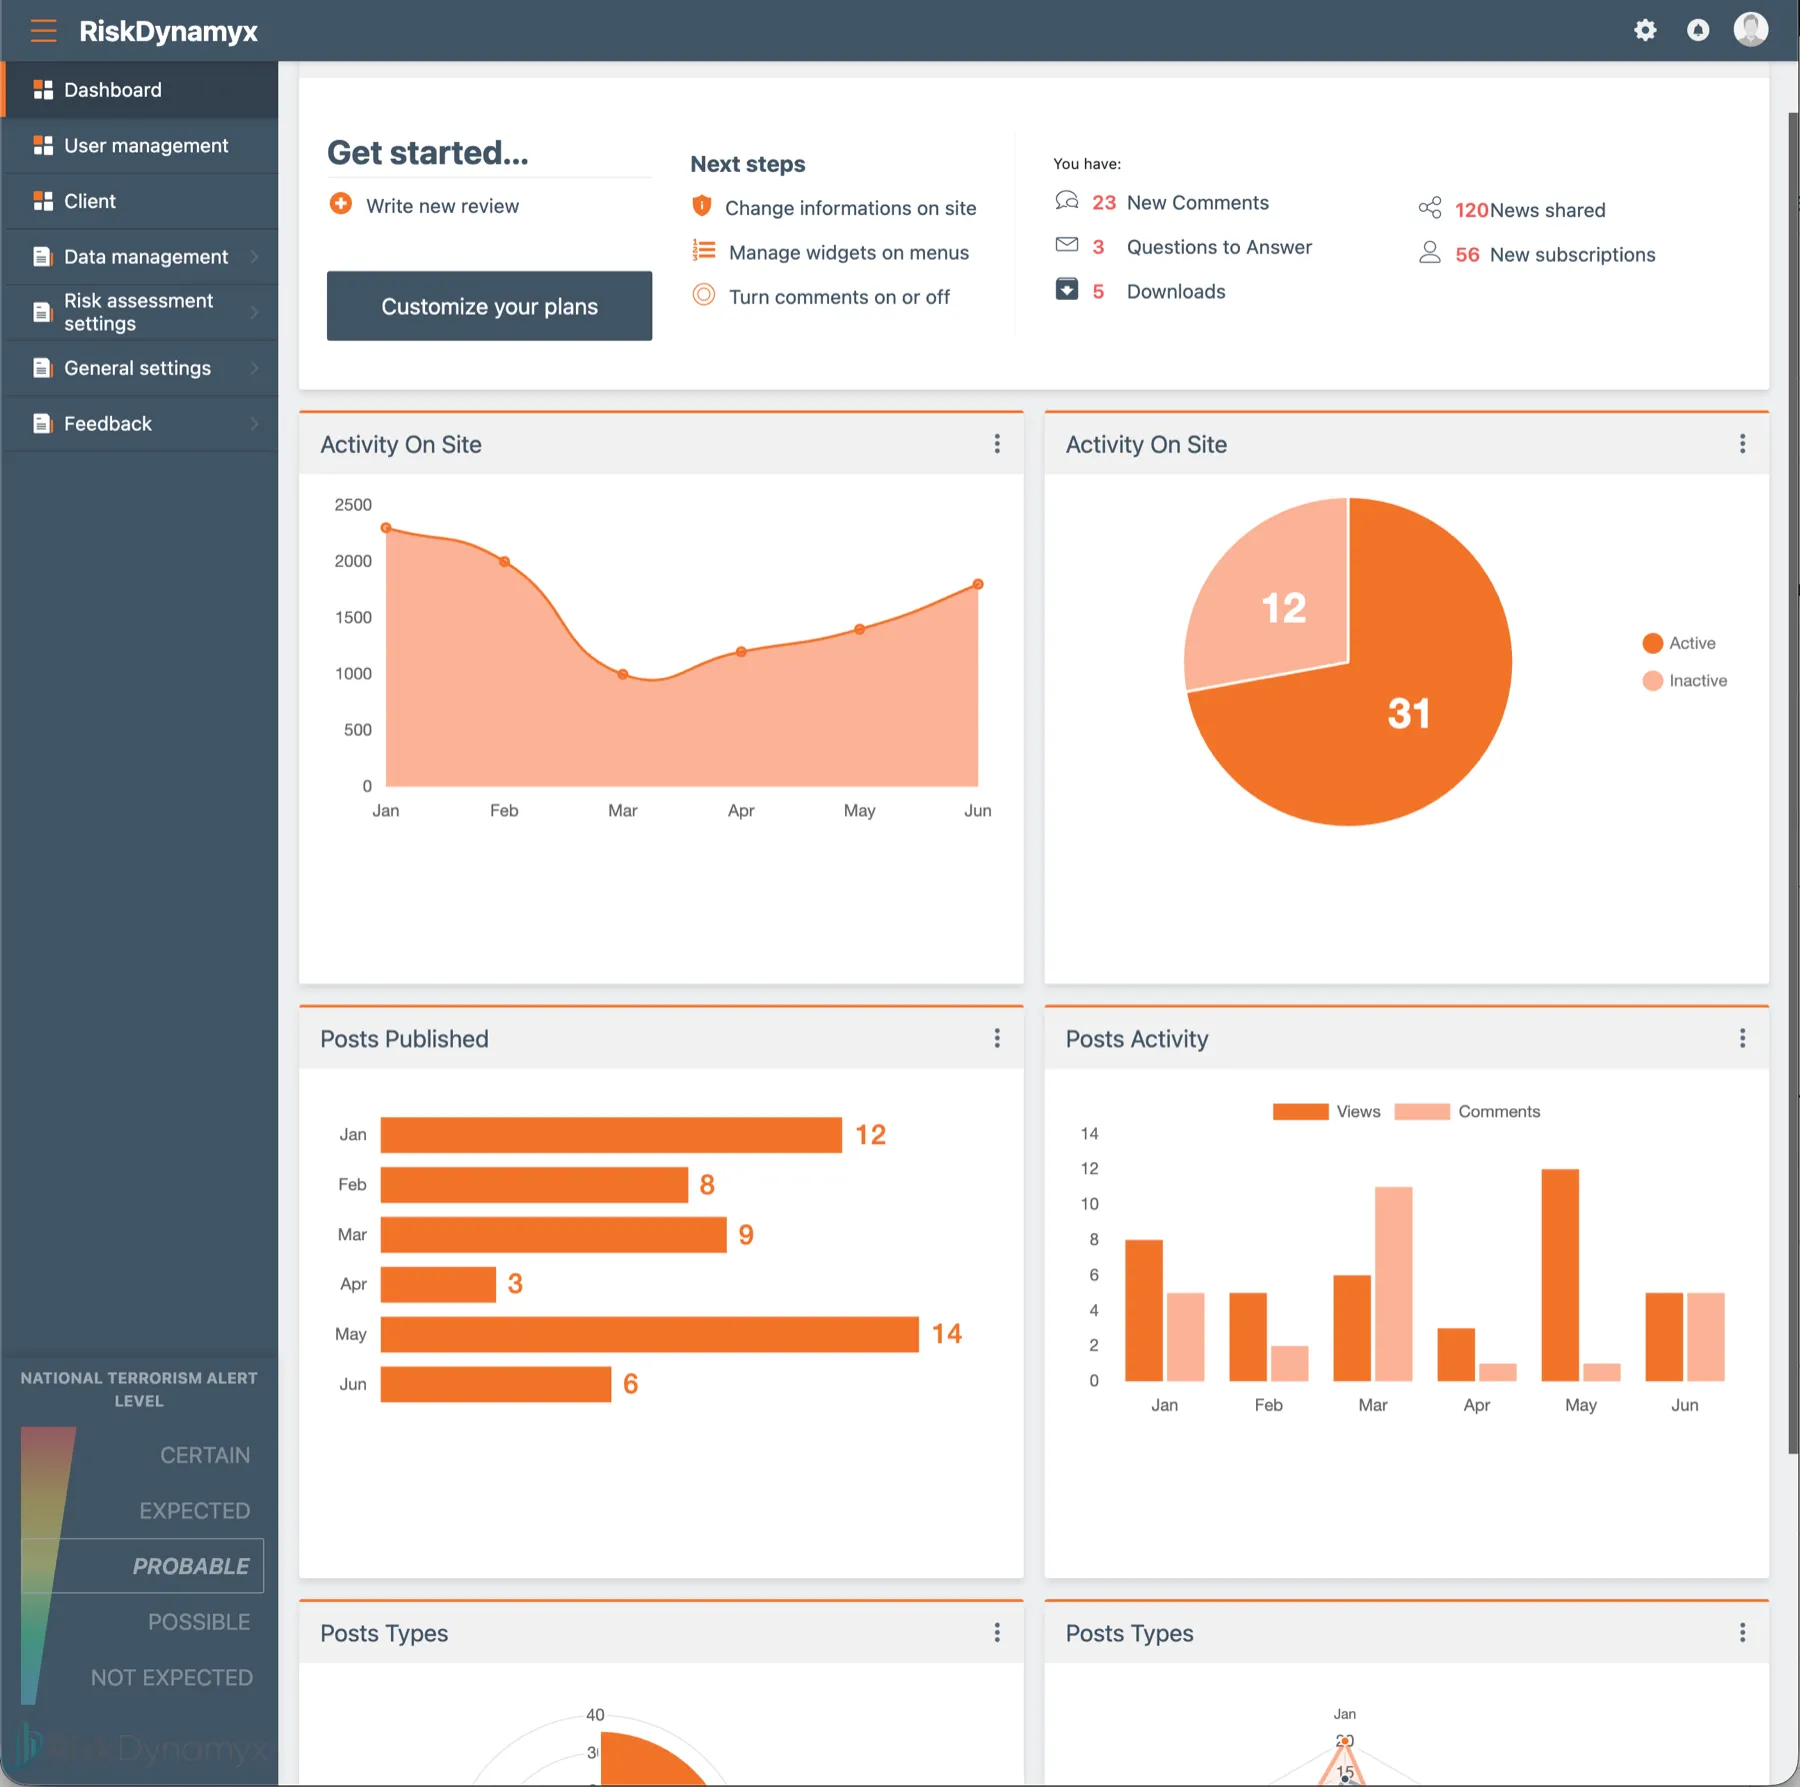Click the Downloads arrow box icon
1800x1787 pixels.
[1067, 289]
